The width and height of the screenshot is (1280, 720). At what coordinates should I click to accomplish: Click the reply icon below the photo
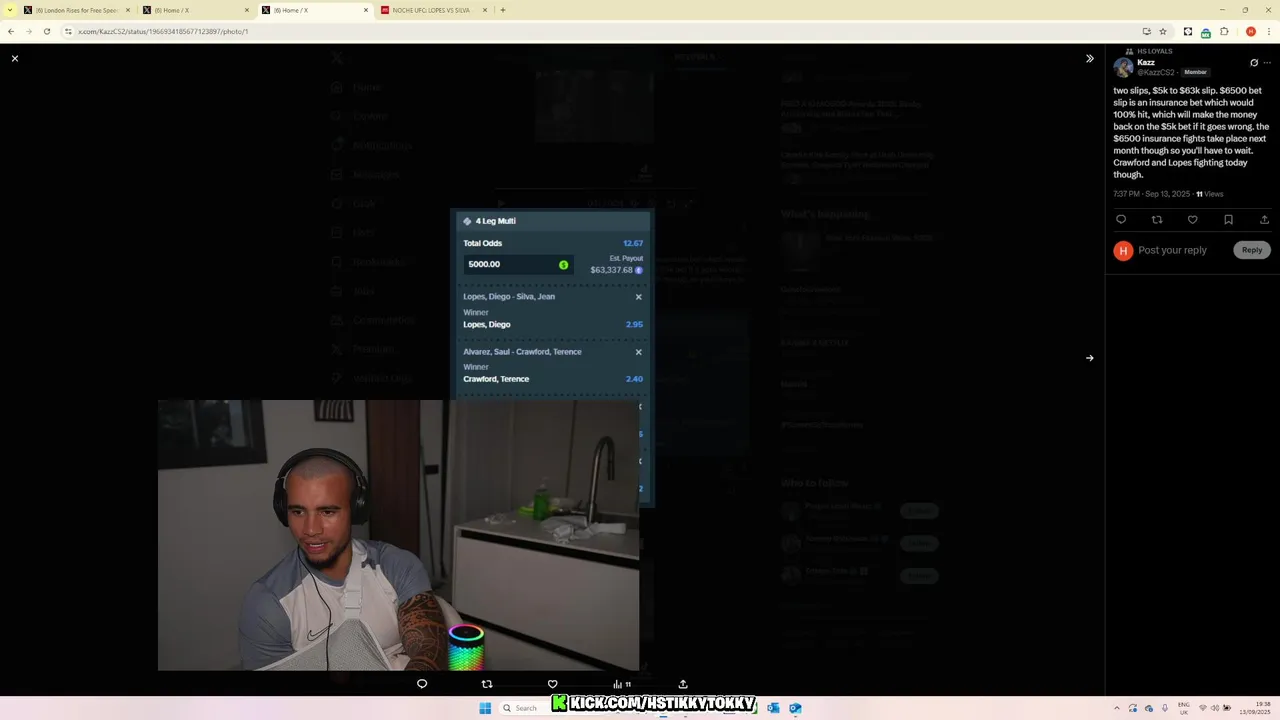[x=422, y=684]
